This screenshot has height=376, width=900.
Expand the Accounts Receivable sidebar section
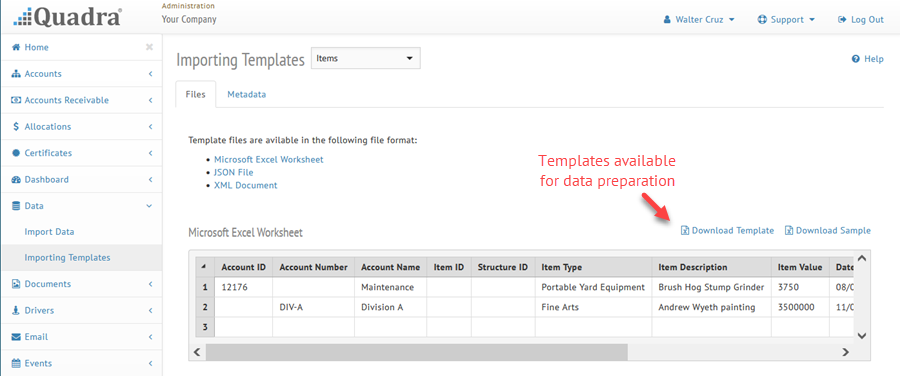[81, 100]
